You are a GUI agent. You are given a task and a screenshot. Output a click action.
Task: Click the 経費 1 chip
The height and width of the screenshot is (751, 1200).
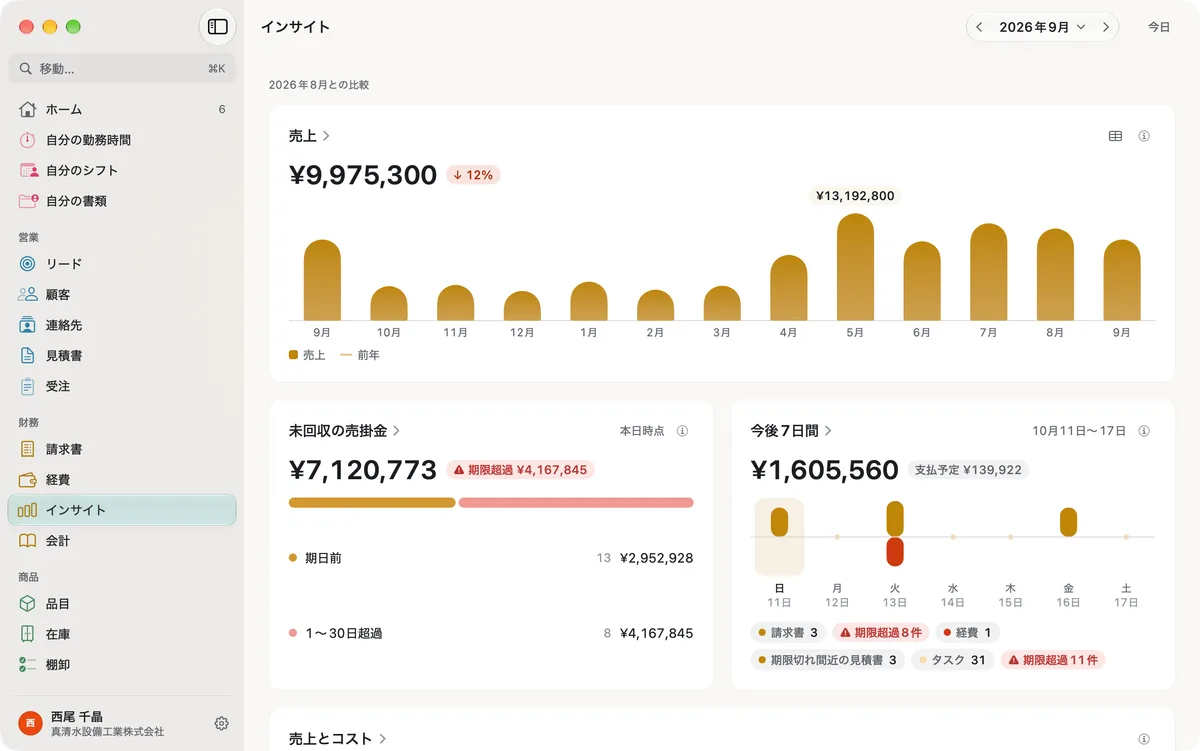pos(968,633)
